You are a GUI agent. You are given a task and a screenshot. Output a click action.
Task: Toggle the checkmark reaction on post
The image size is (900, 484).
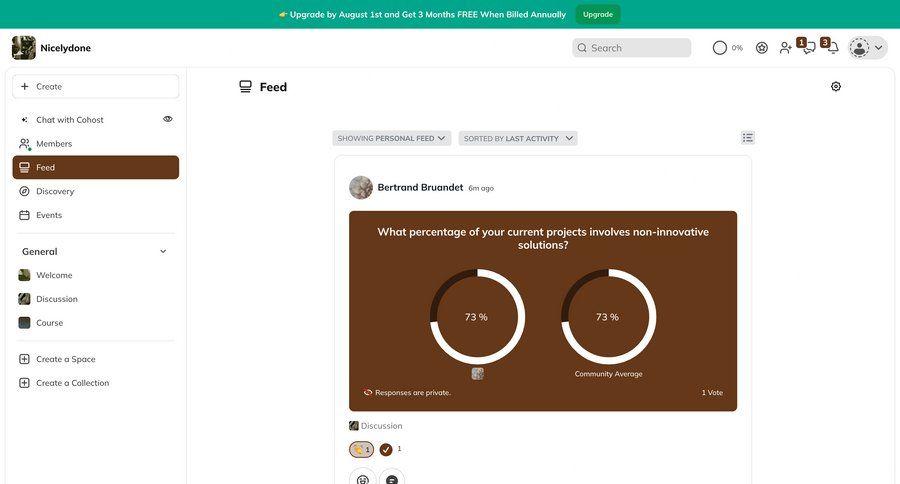[386, 450]
